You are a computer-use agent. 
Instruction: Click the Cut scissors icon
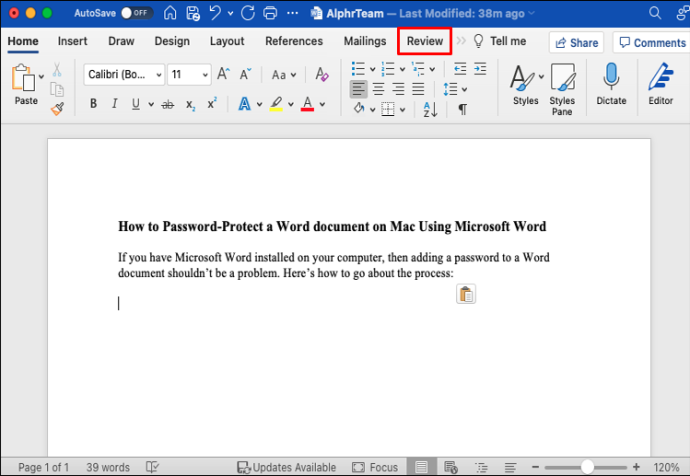point(57,70)
